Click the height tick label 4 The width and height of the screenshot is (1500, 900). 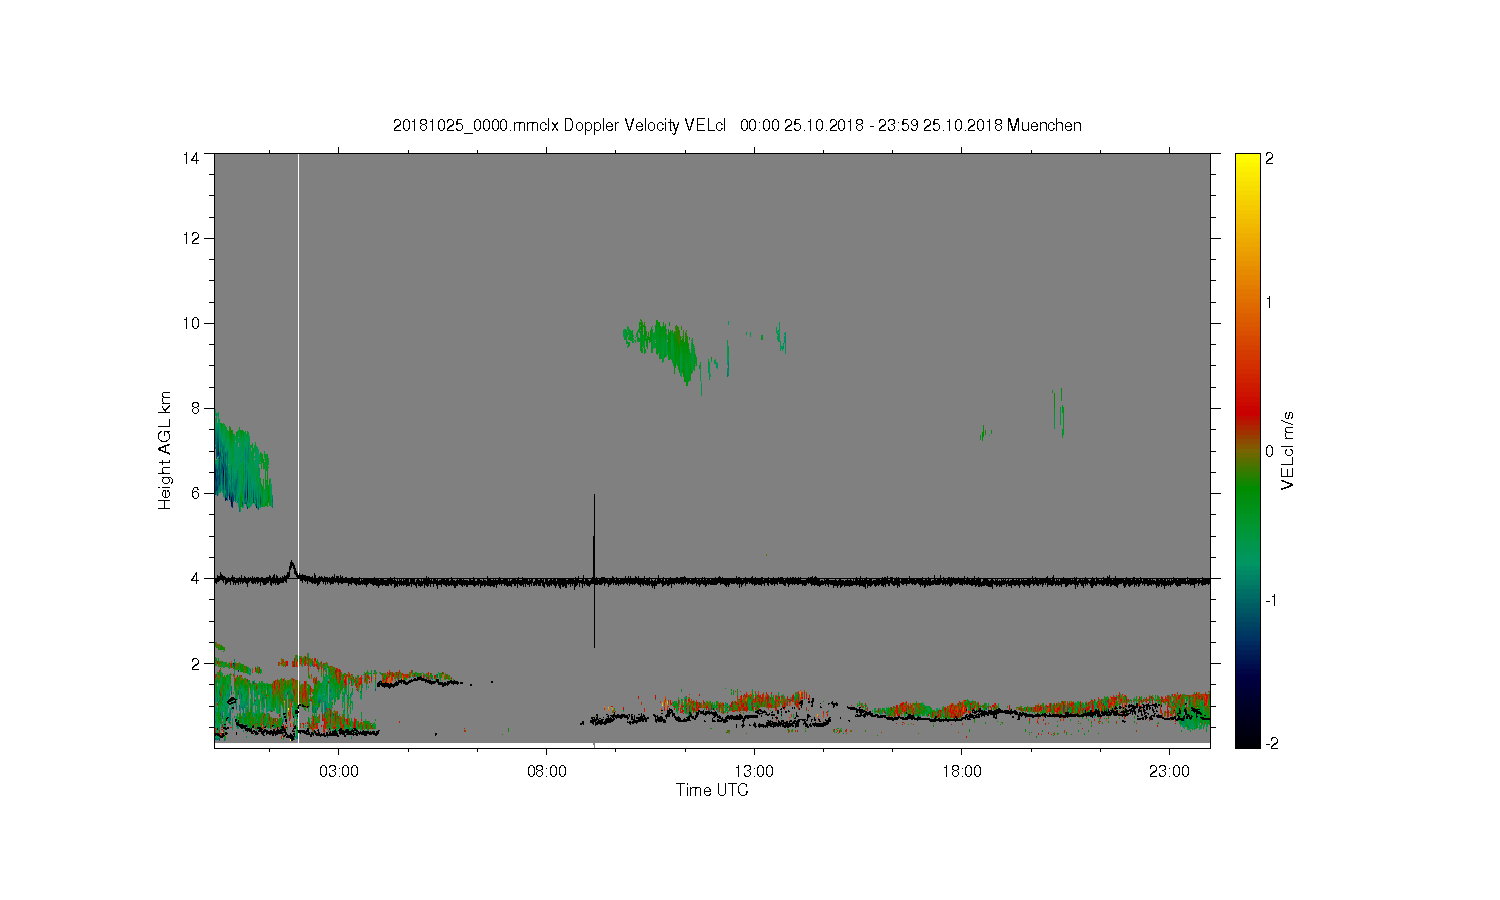[195, 578]
